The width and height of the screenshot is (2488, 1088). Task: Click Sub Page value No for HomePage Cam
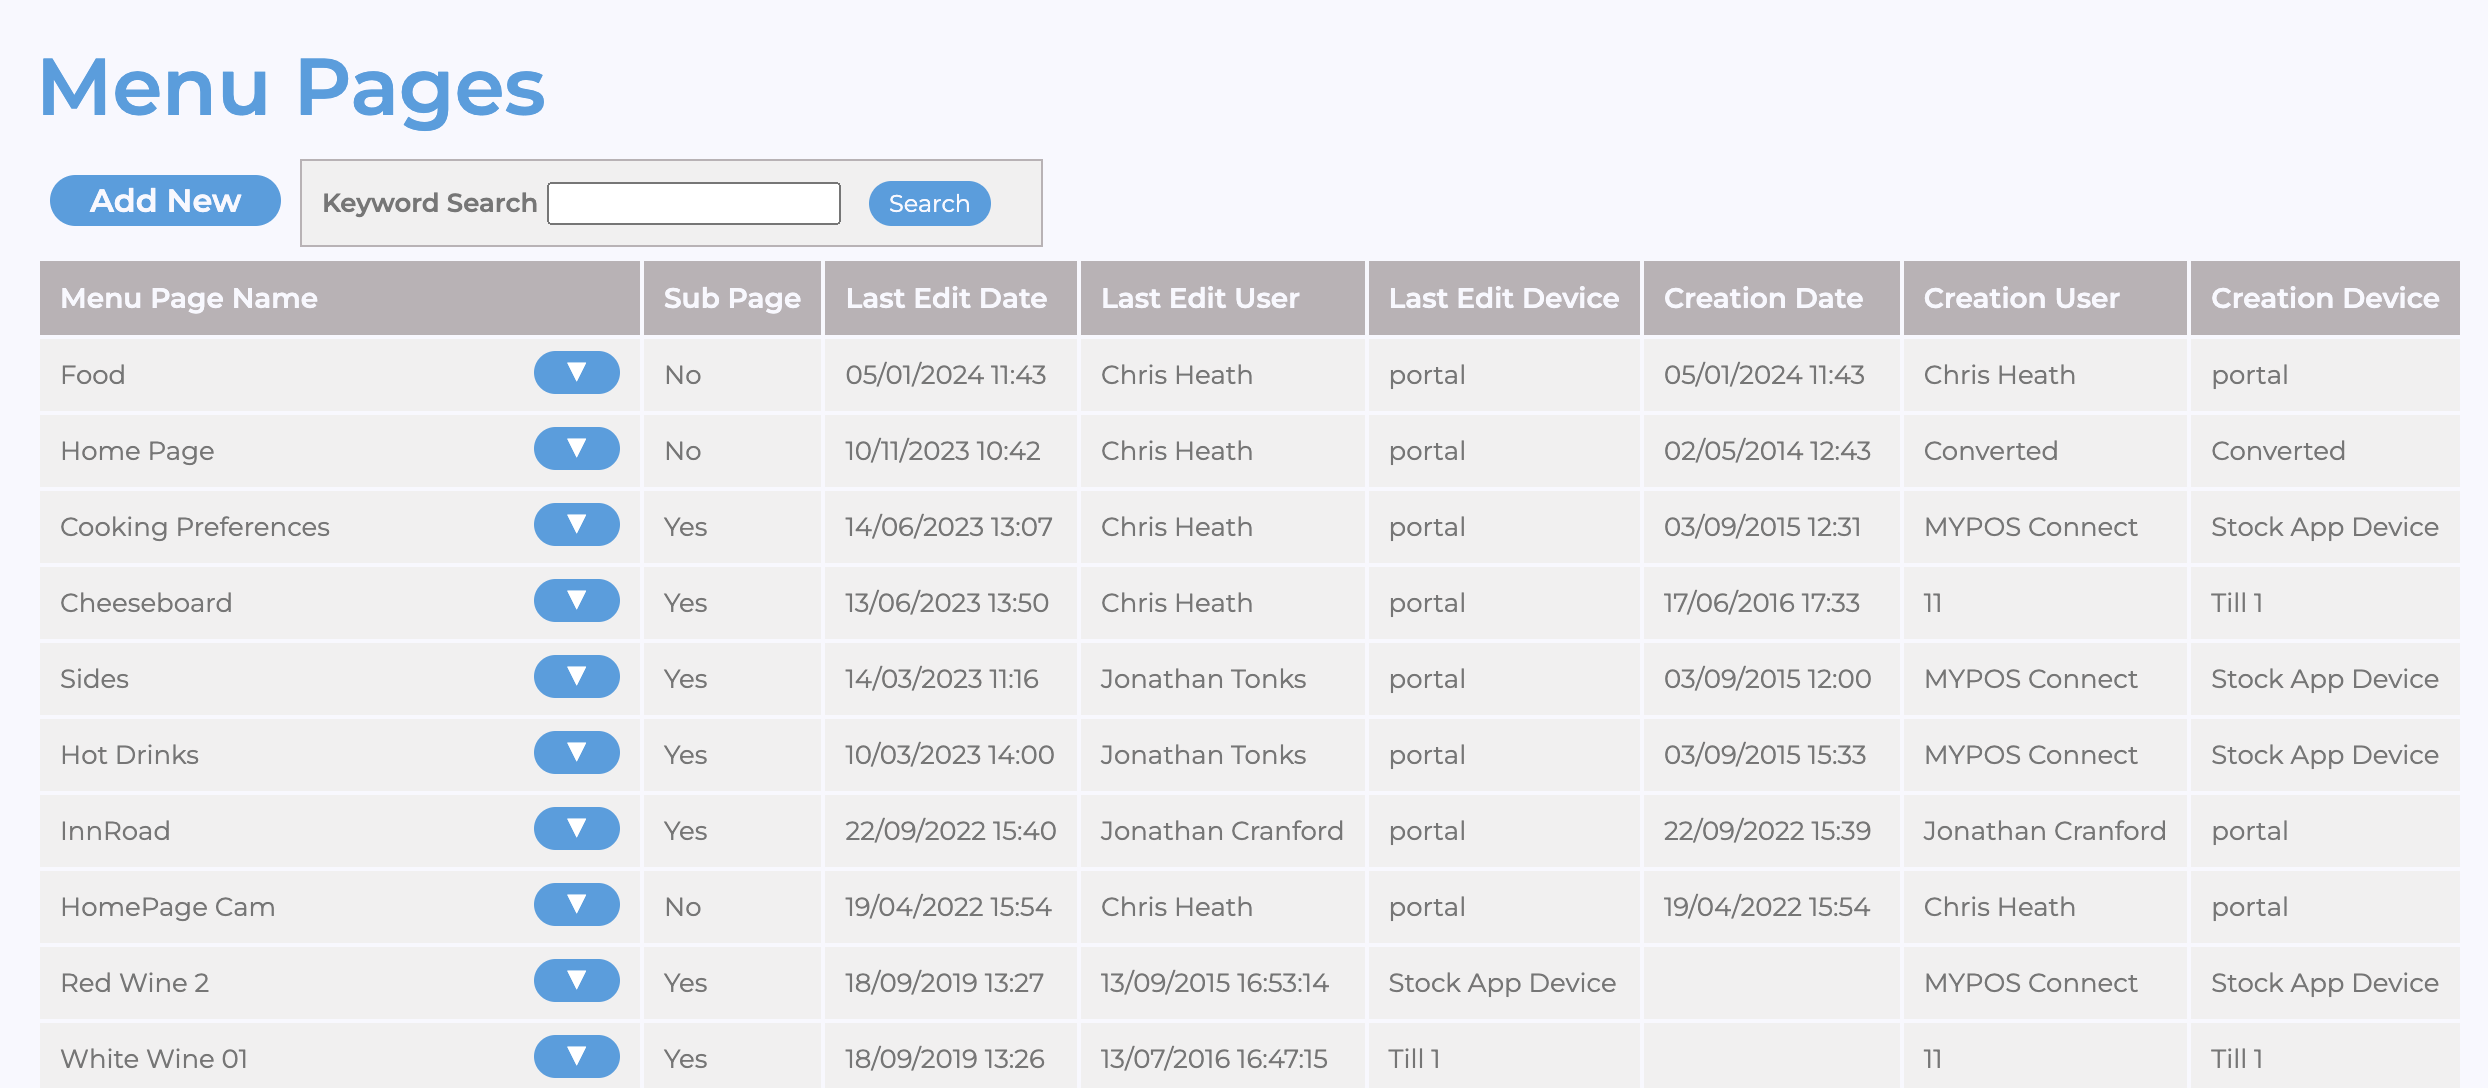pos(683,907)
